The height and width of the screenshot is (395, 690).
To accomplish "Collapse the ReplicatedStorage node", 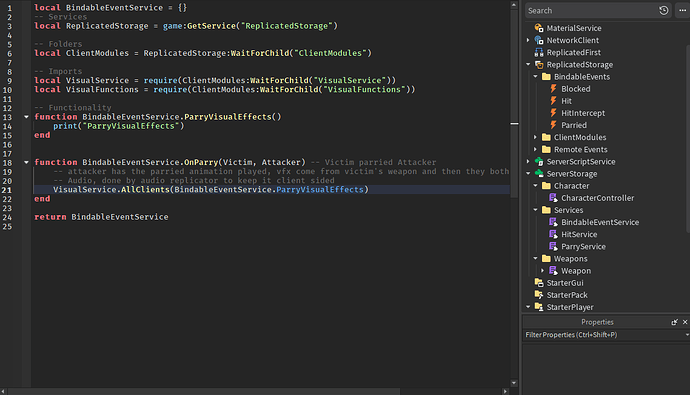I will click(x=528, y=64).
